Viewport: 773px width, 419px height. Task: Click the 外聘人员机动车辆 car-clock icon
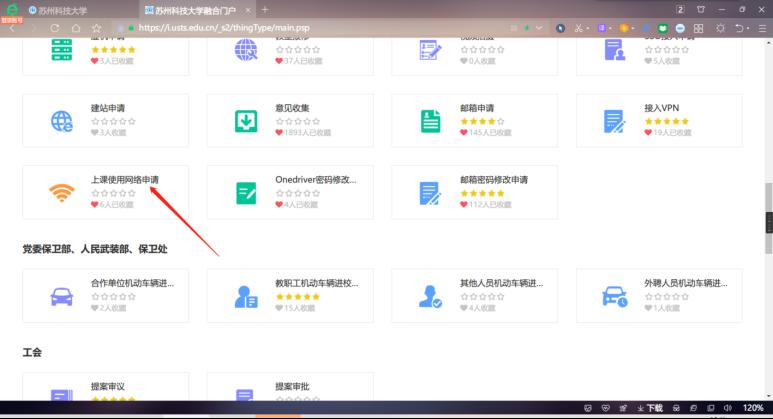[614, 296]
